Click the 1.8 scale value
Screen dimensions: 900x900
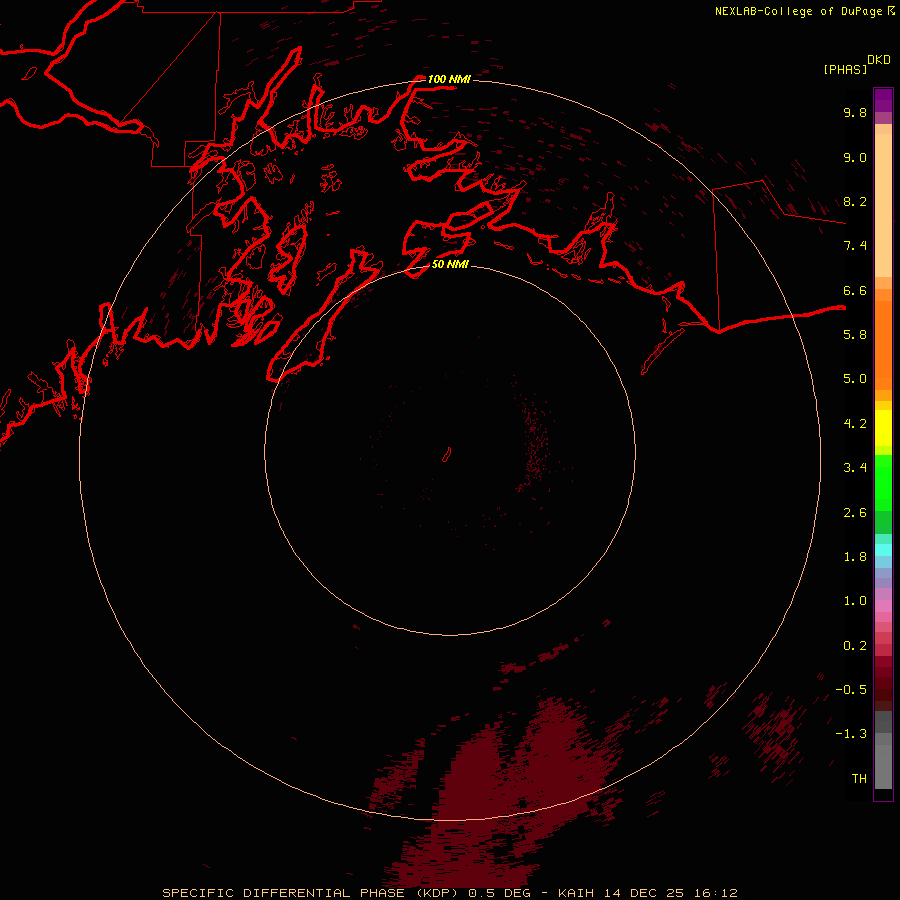coord(855,557)
